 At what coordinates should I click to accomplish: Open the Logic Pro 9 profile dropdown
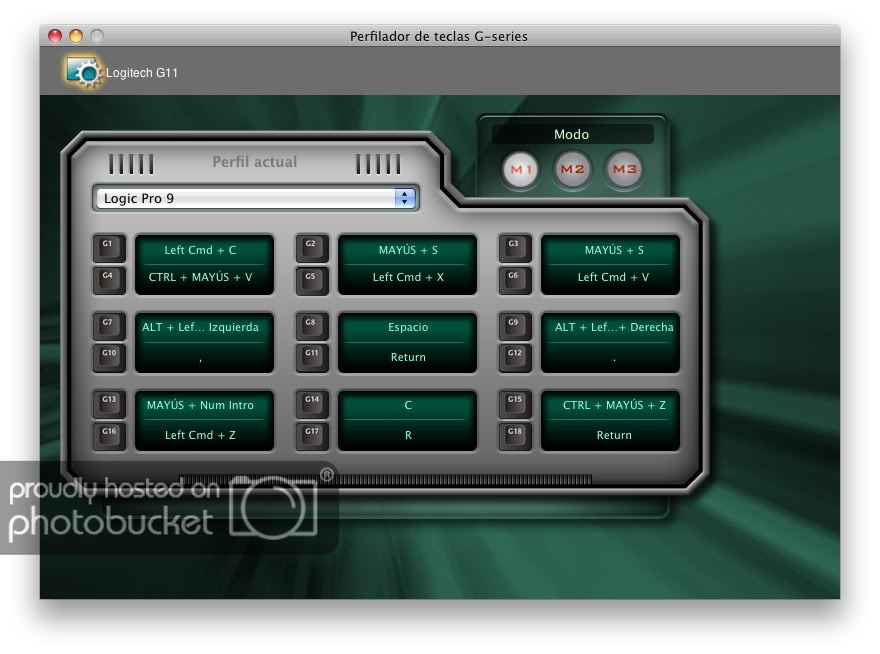pyautogui.click(x=245, y=198)
